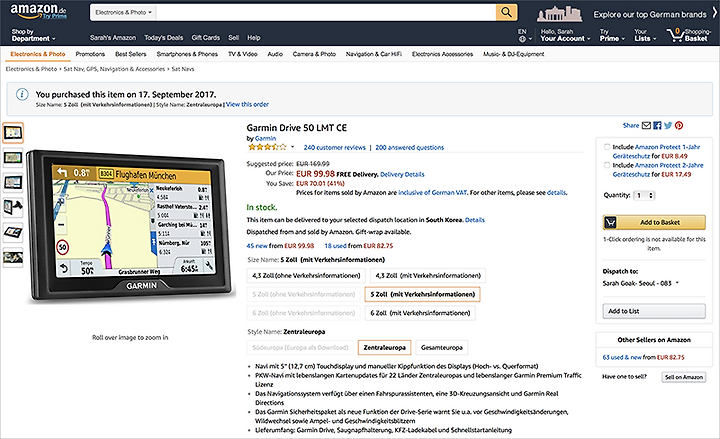Select sixth thumbnail at bottom of list
Image resolution: width=720 pixels, height=439 pixels.
(13, 257)
